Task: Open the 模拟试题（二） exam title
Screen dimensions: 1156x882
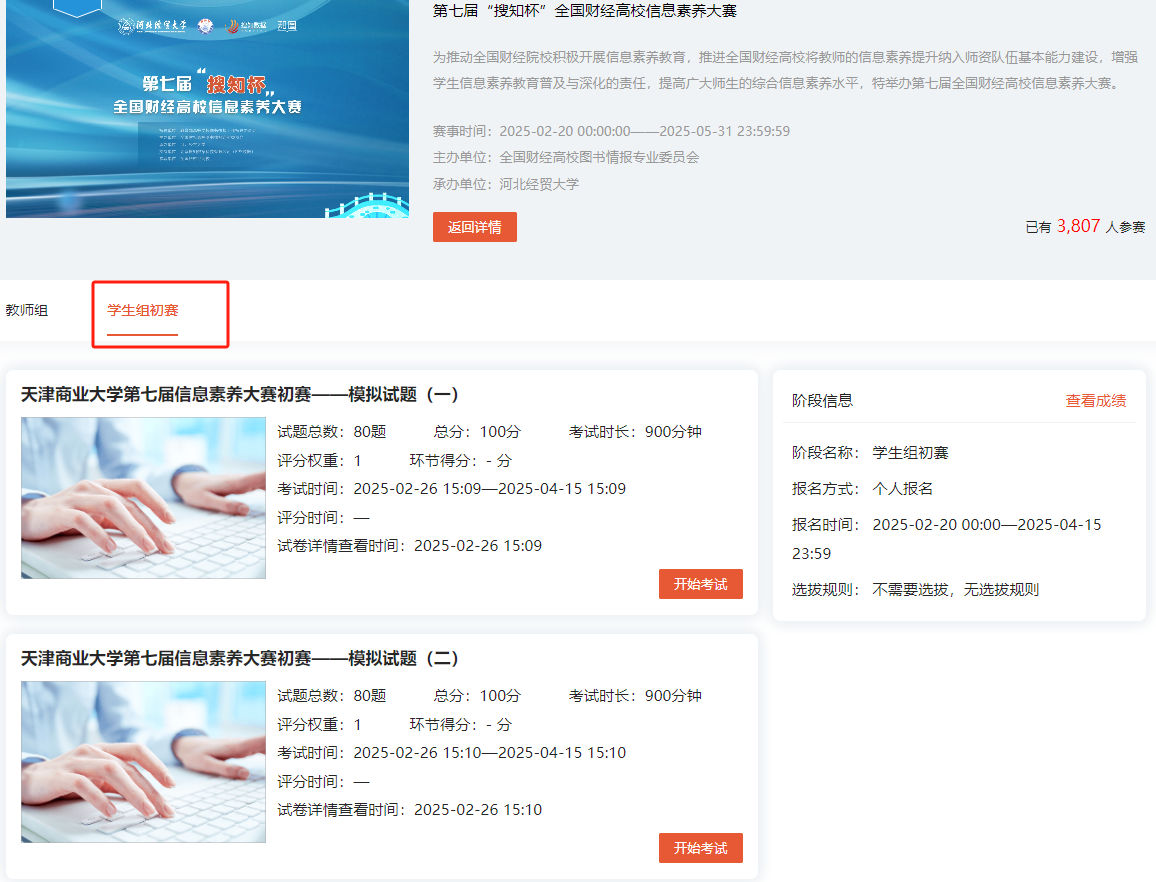Action: (x=240, y=659)
